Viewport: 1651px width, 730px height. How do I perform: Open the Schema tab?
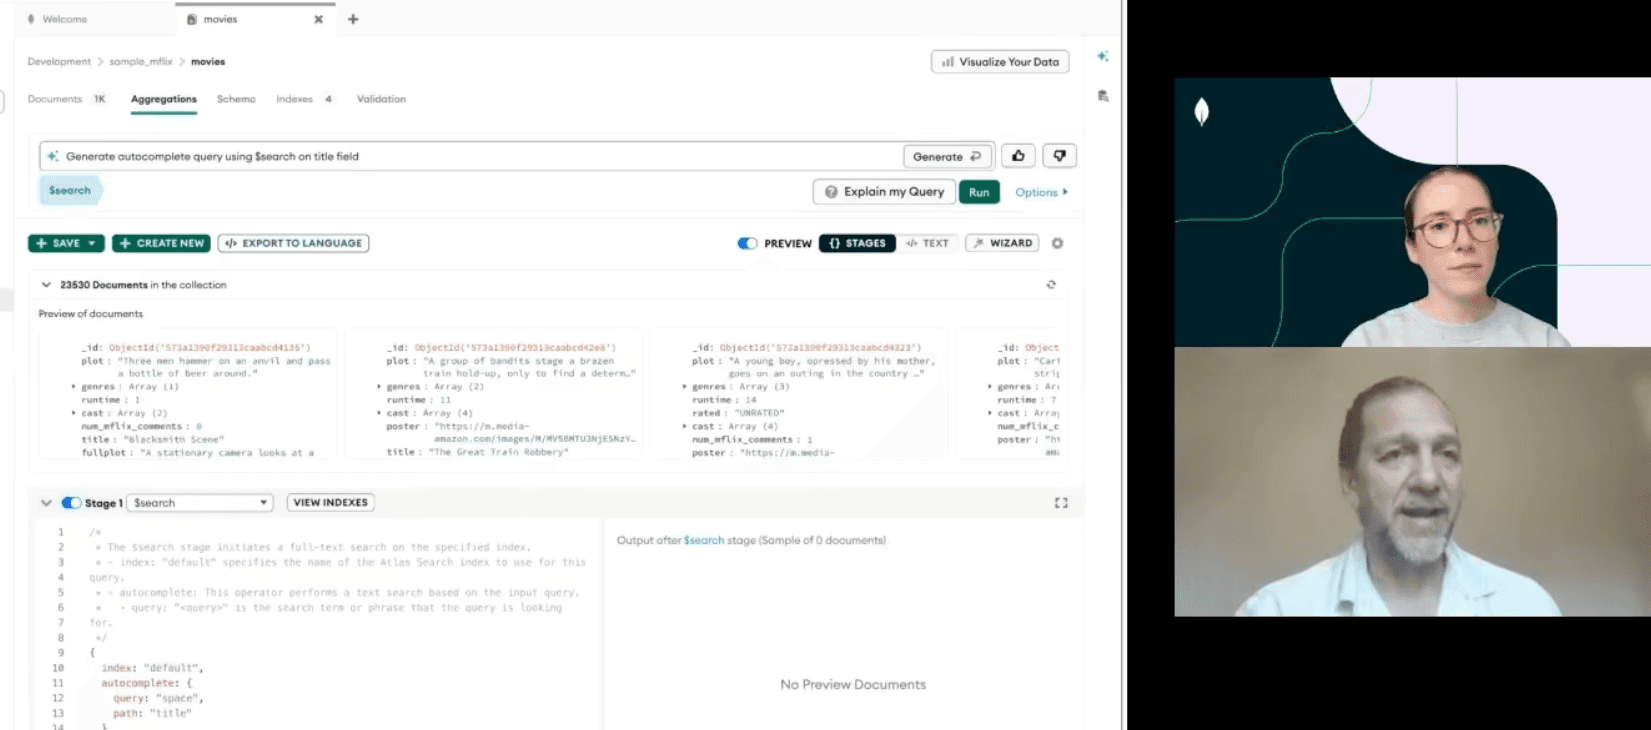click(236, 99)
